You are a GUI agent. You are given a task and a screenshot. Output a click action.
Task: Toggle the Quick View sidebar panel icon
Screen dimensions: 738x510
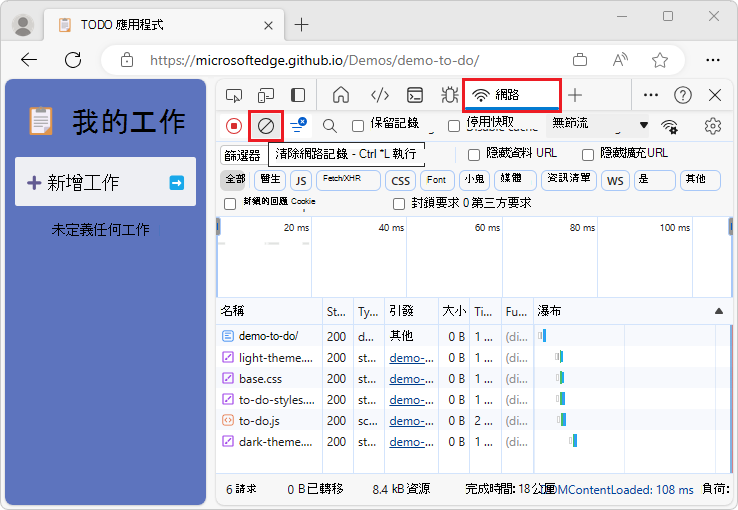click(298, 96)
